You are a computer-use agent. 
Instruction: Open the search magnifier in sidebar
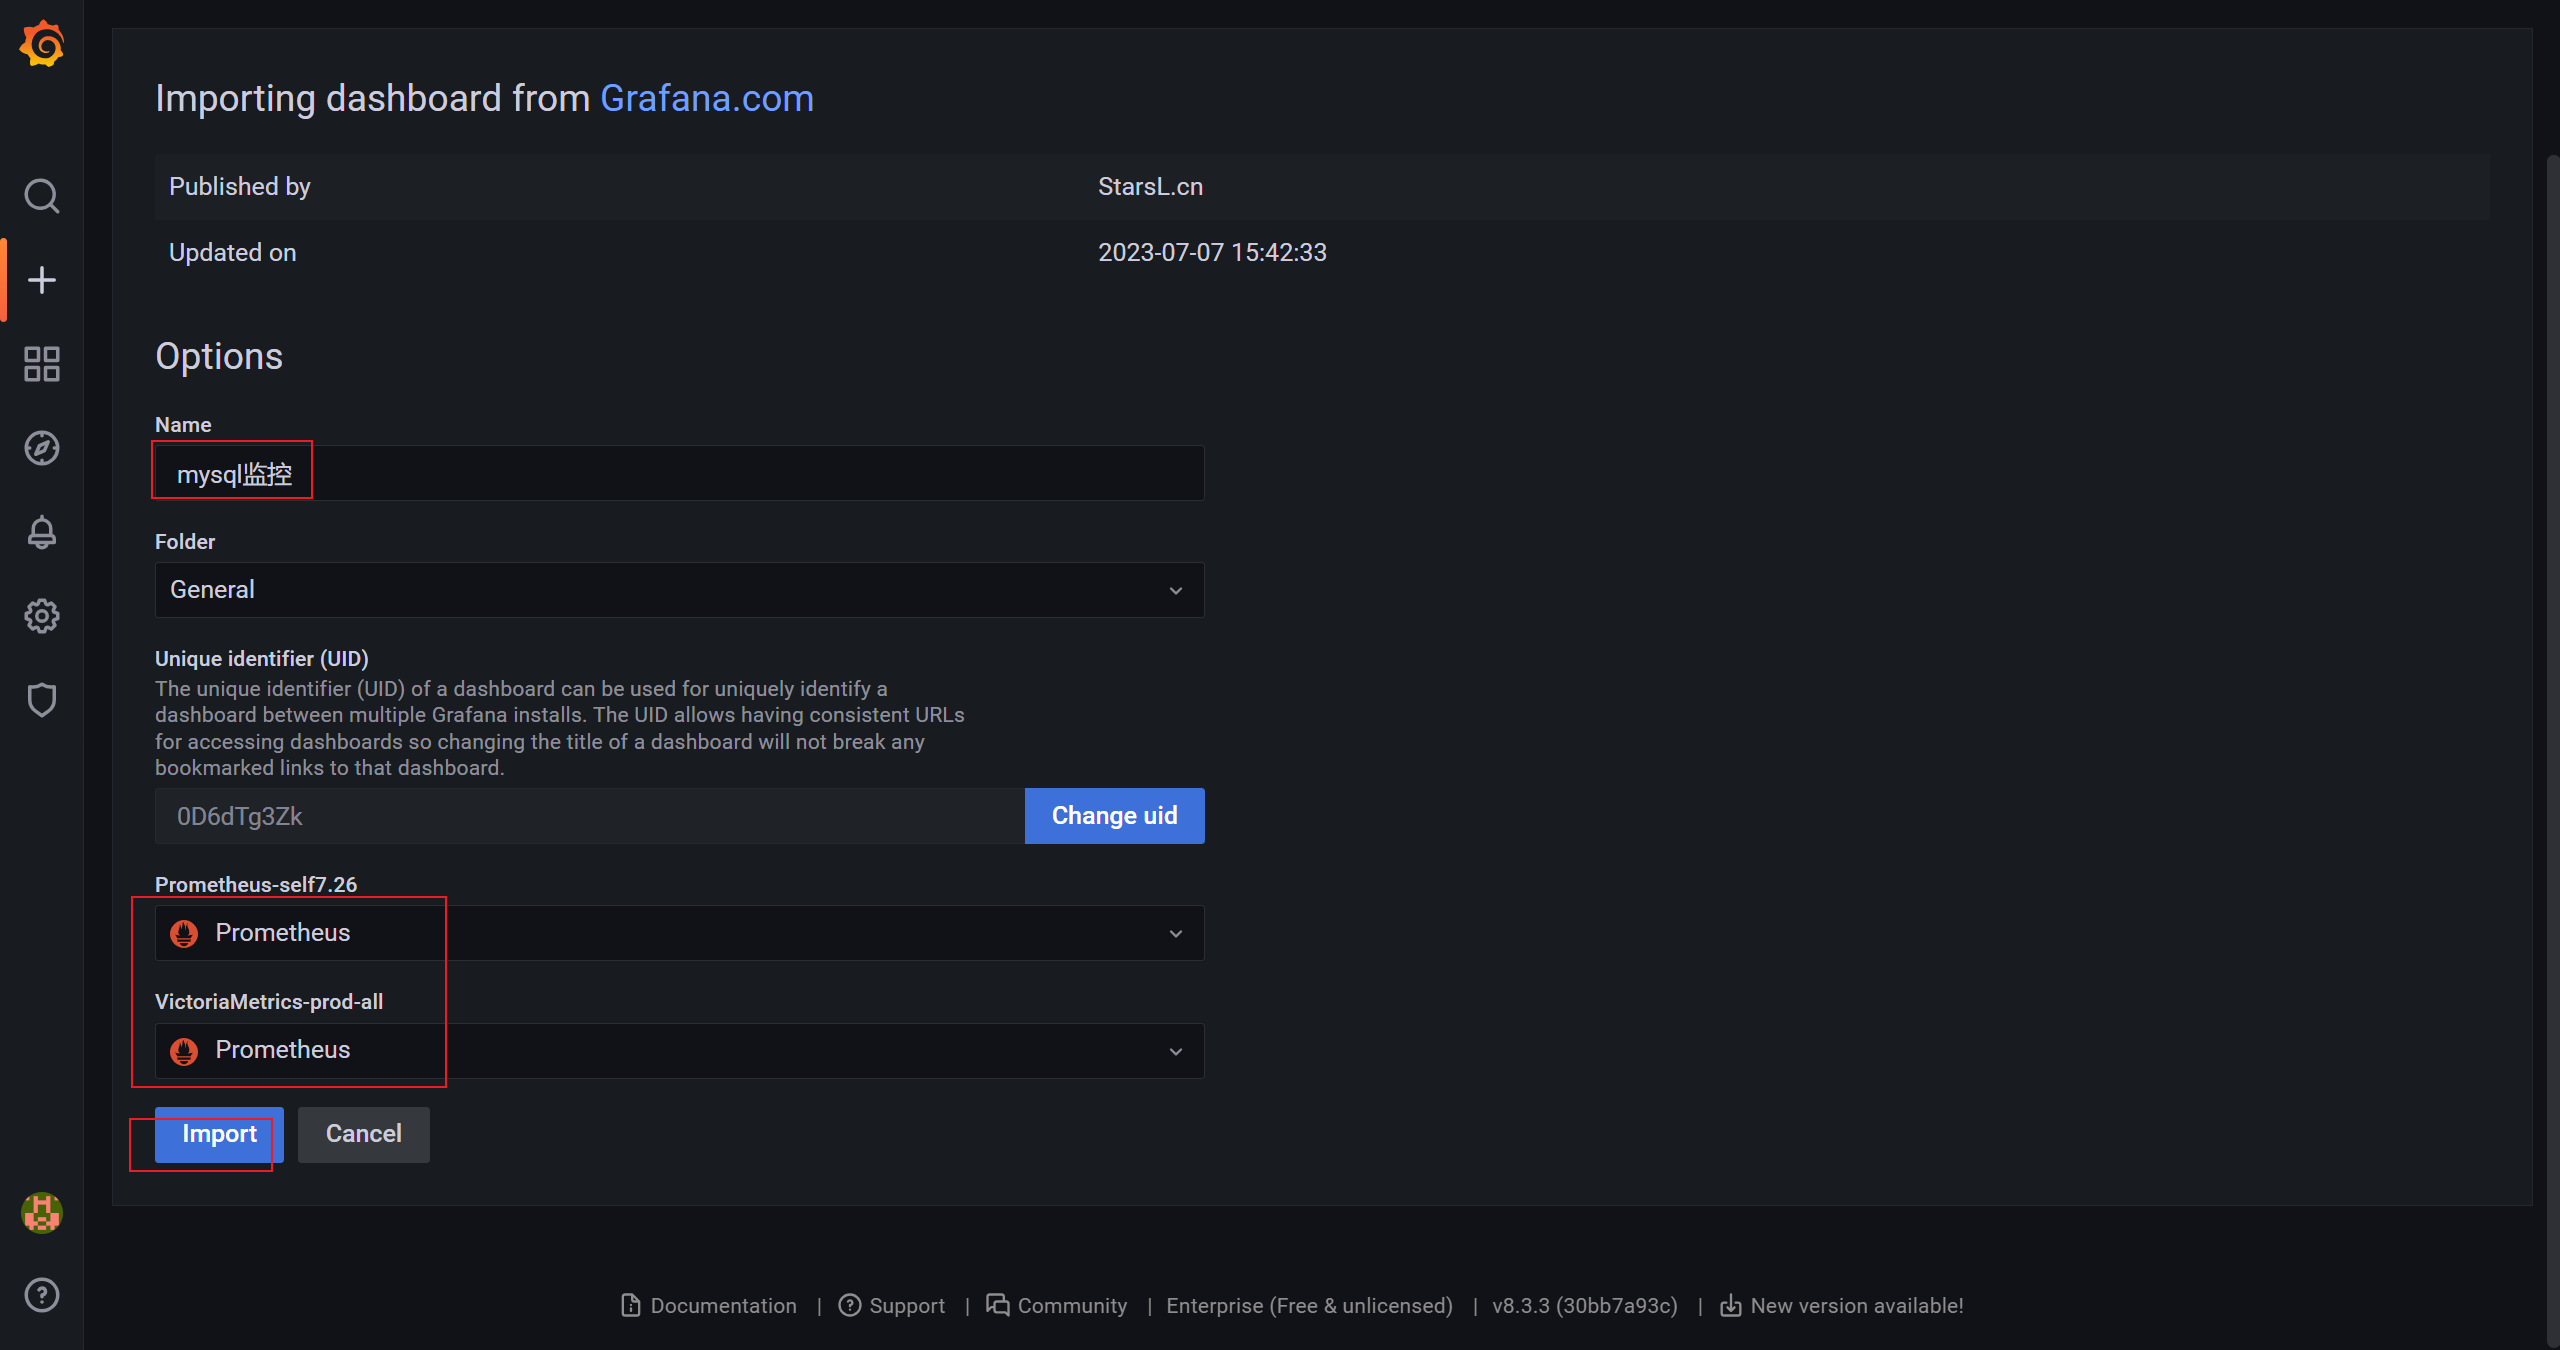coord(41,196)
